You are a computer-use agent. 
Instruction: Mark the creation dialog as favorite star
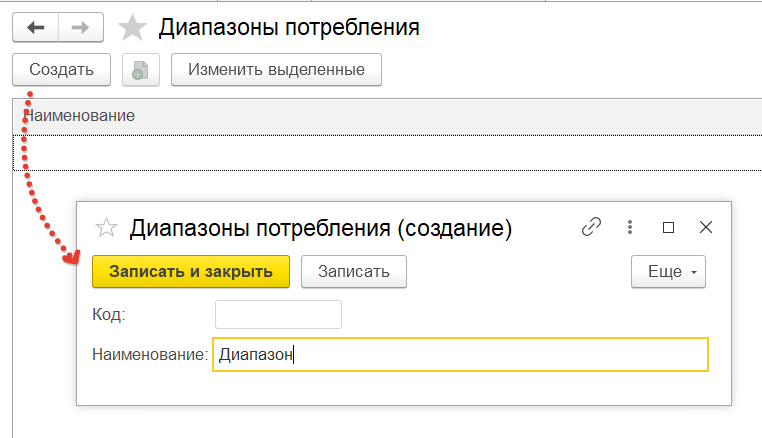coord(106,228)
